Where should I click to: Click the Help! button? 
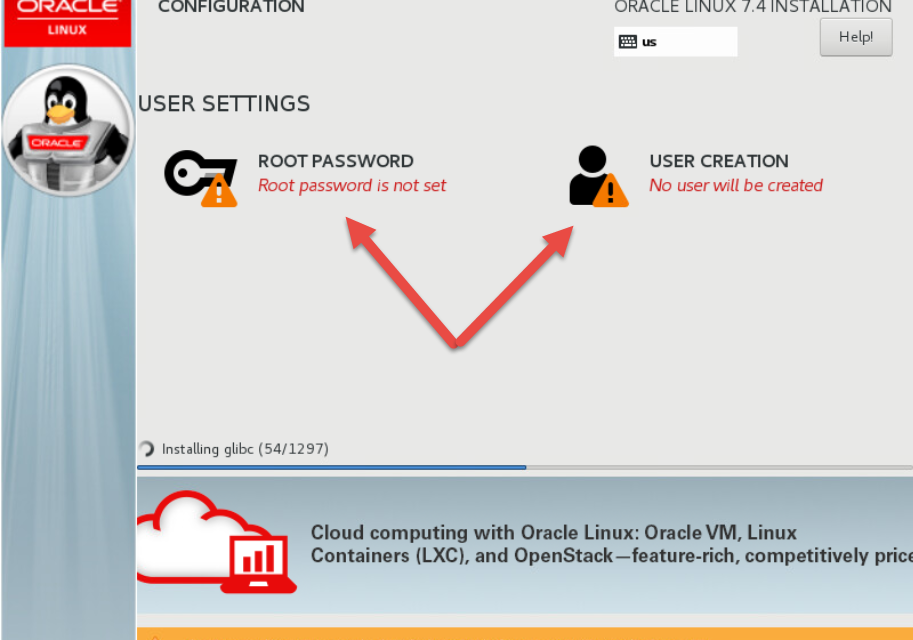pyautogui.click(x=856, y=37)
